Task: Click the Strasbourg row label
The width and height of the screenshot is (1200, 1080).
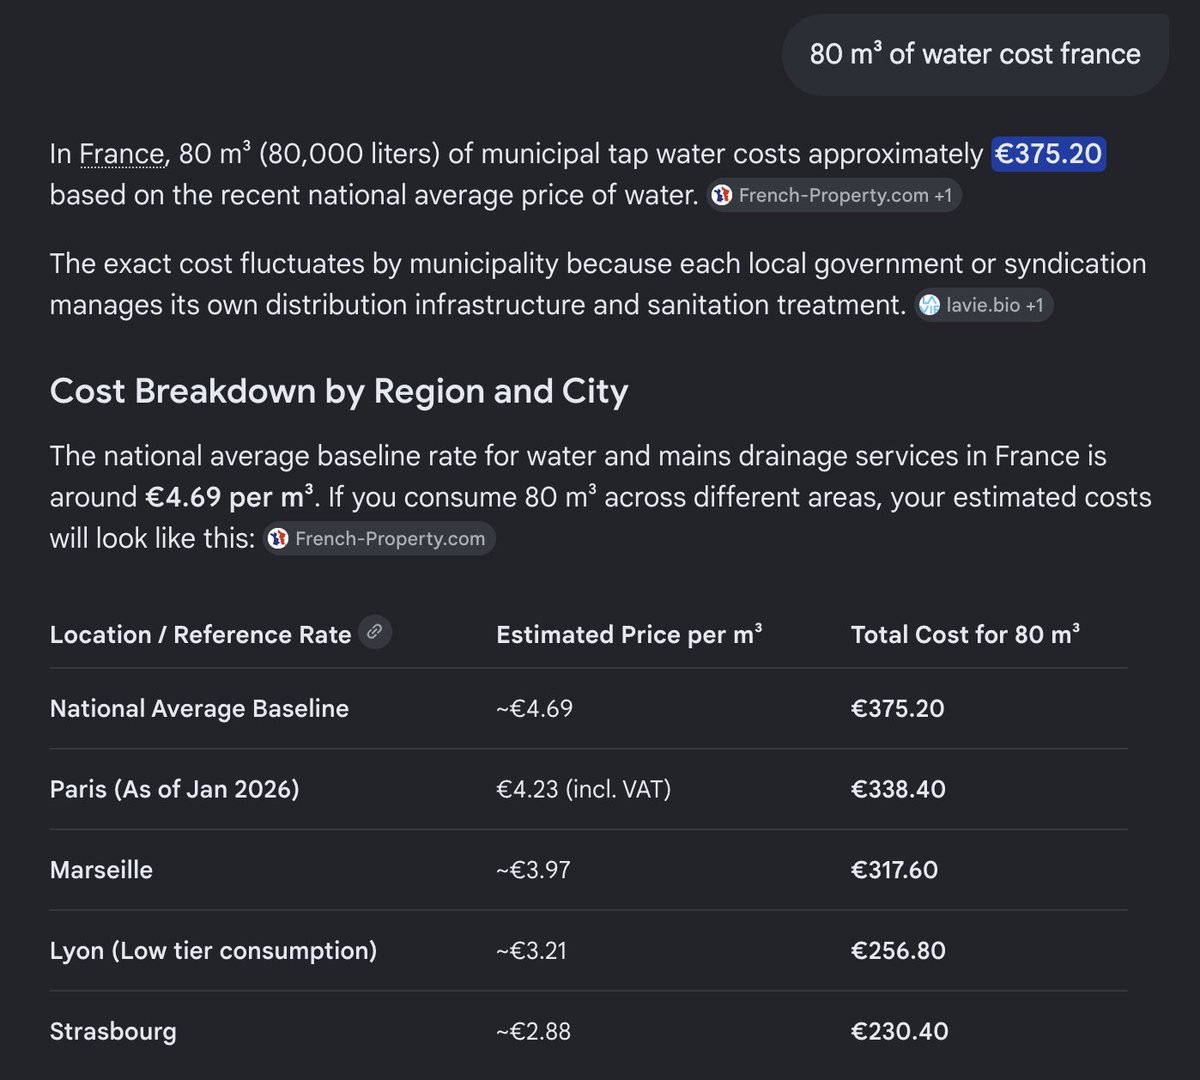Action: [113, 1031]
